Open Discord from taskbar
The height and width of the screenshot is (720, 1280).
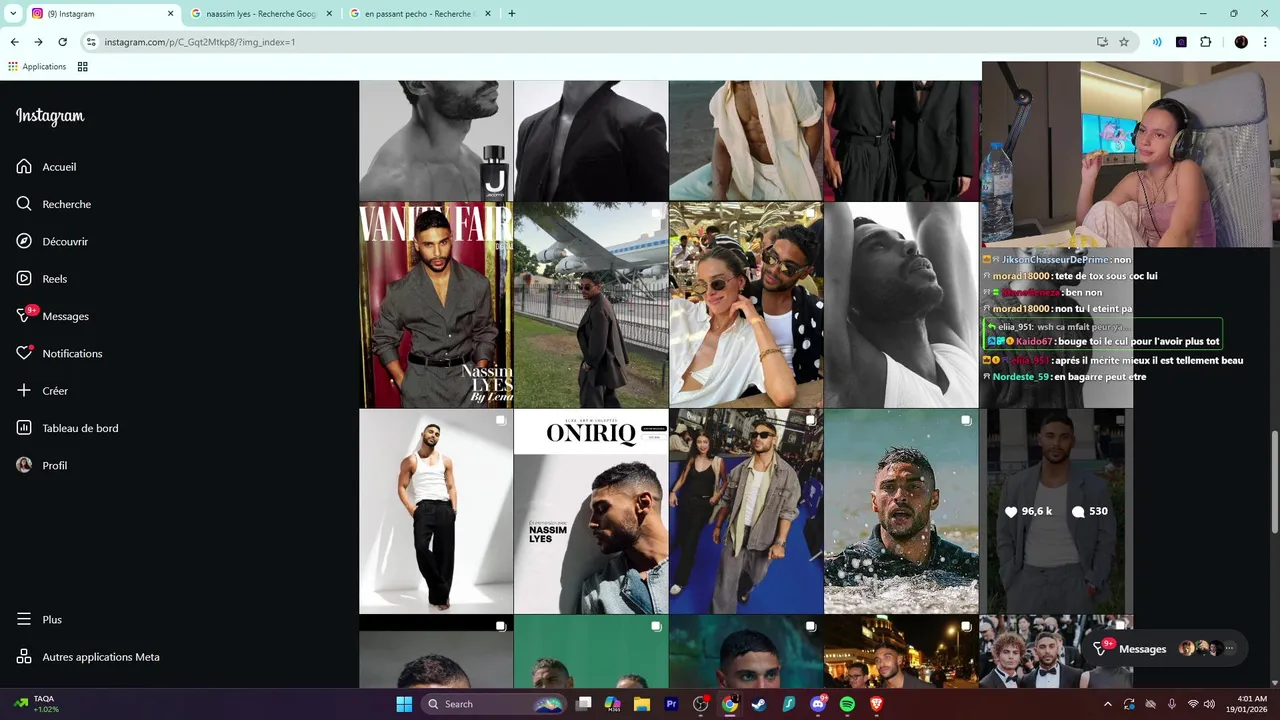[x=818, y=704]
